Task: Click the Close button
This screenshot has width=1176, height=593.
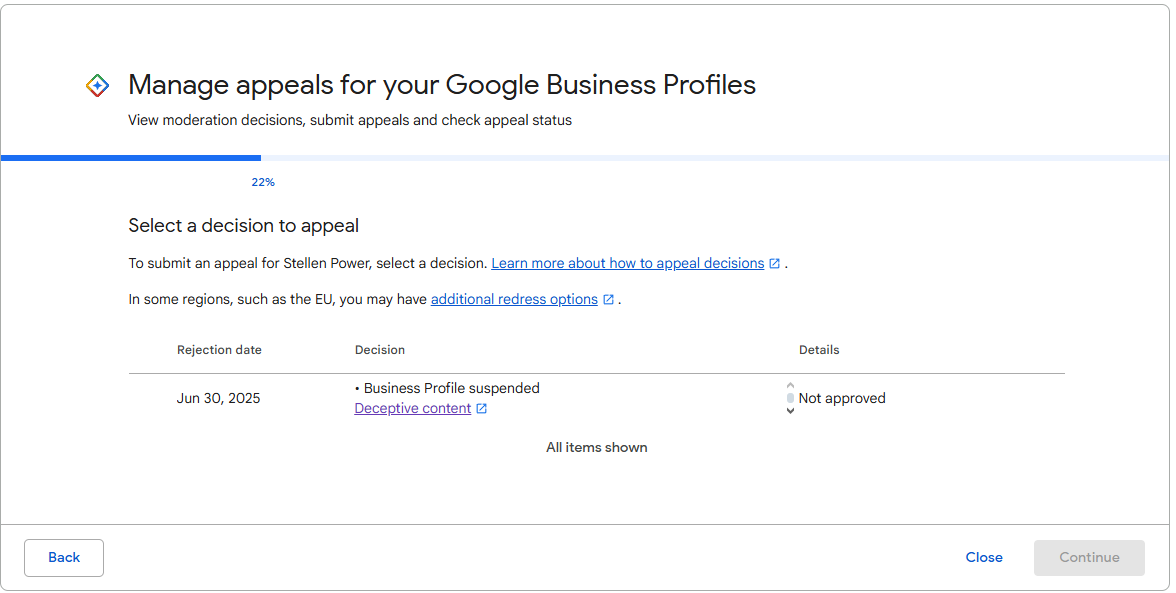Action: [984, 557]
